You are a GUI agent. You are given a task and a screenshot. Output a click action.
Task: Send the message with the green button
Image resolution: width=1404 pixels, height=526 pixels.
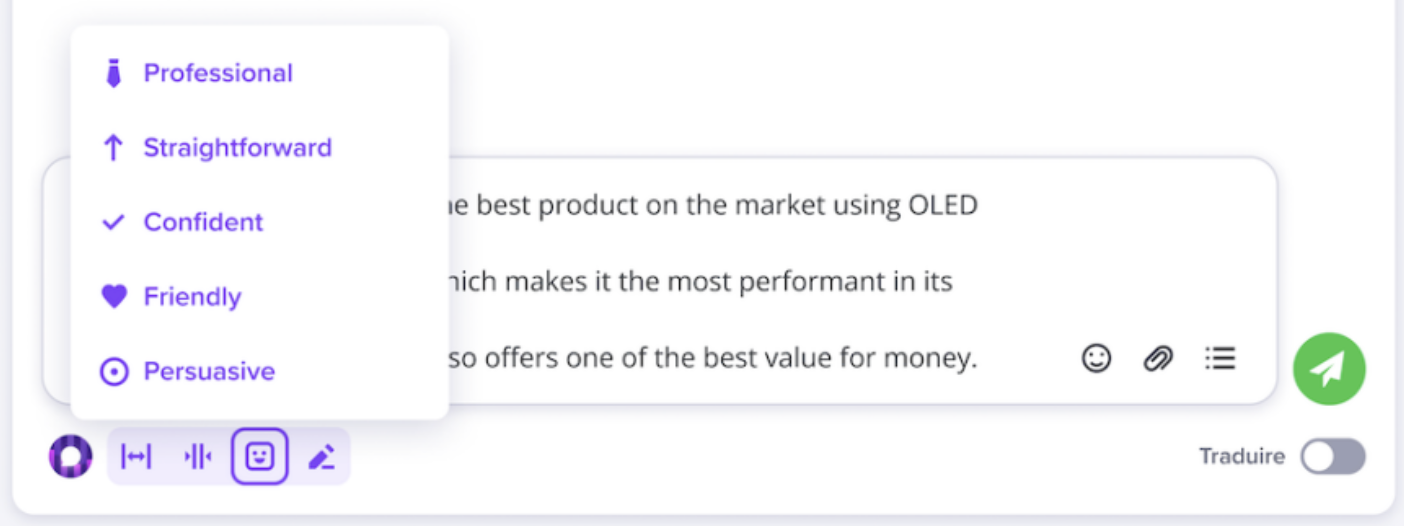(x=1329, y=369)
